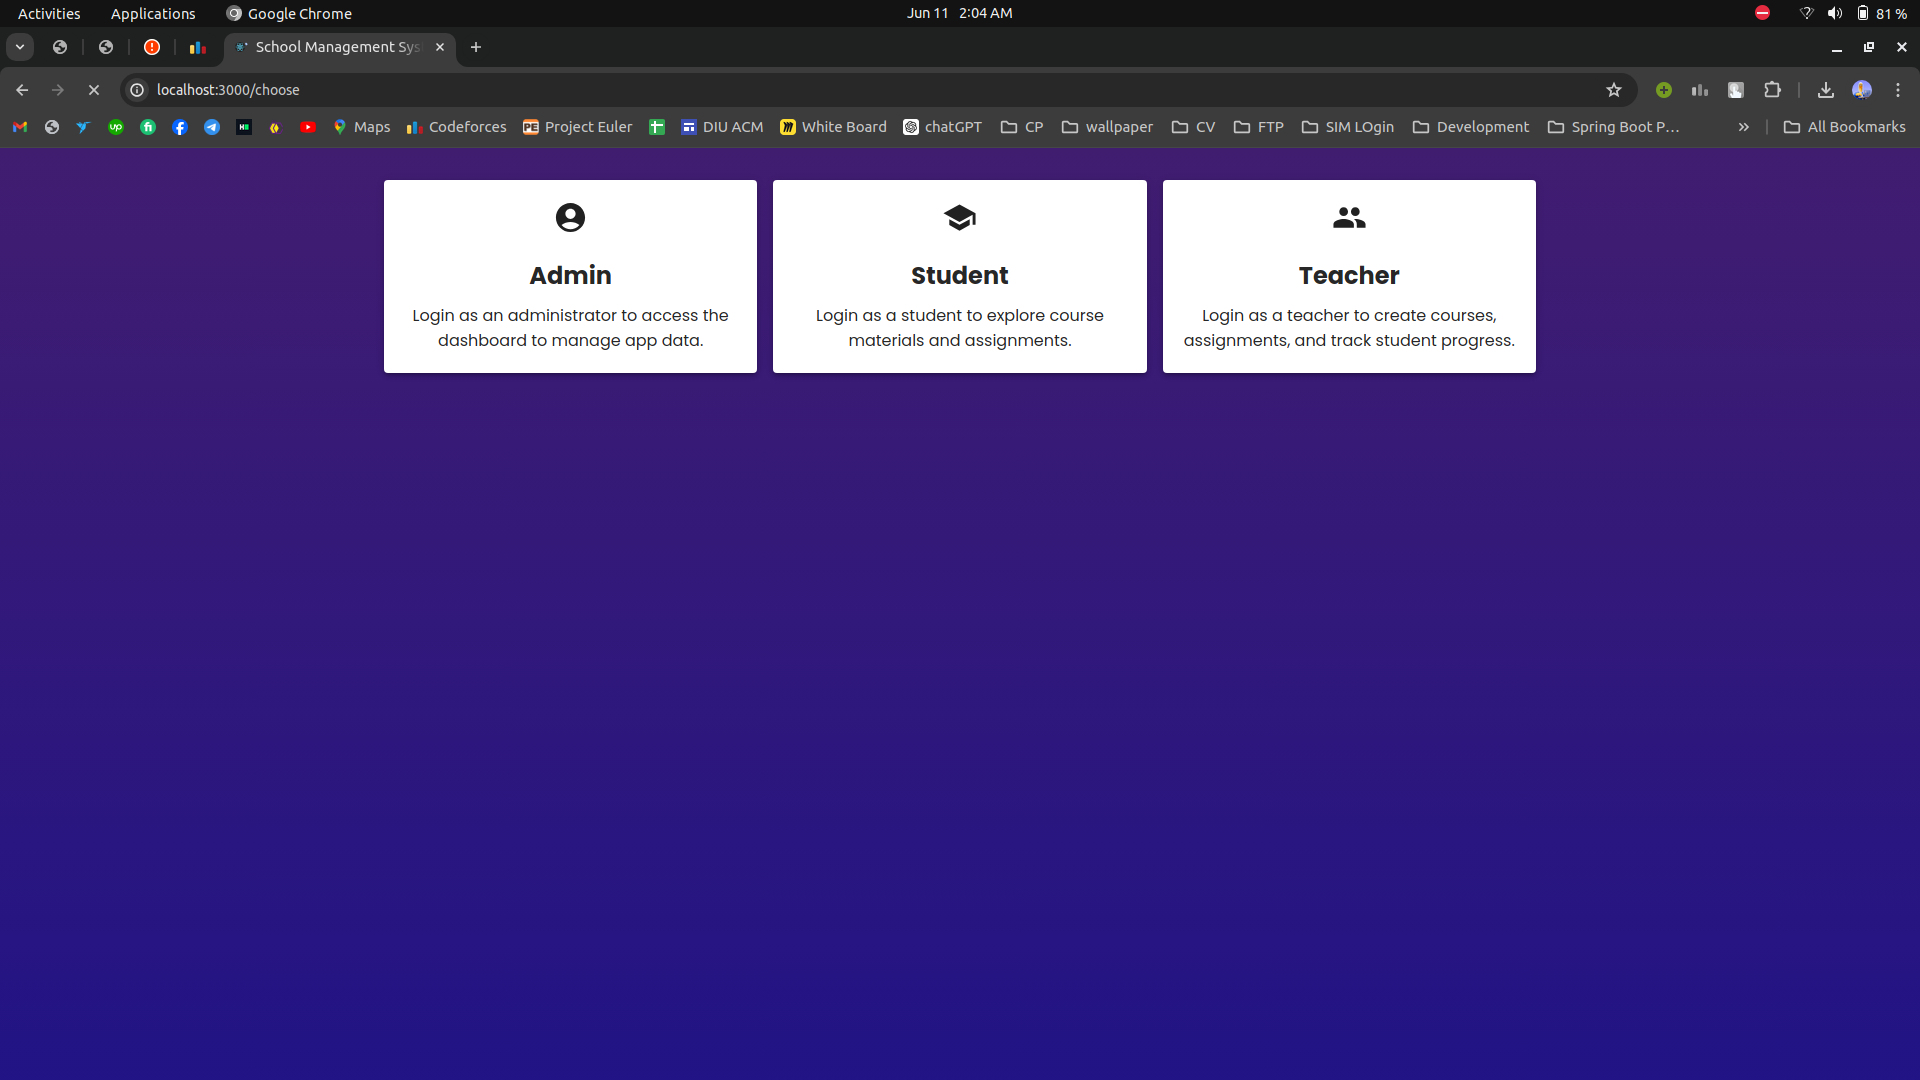
Task: Click the back navigation arrow
Action: pos(22,90)
